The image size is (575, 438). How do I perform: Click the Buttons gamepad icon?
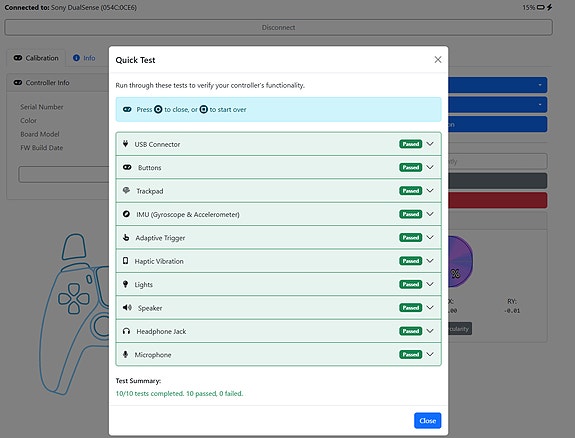pyautogui.click(x=127, y=167)
